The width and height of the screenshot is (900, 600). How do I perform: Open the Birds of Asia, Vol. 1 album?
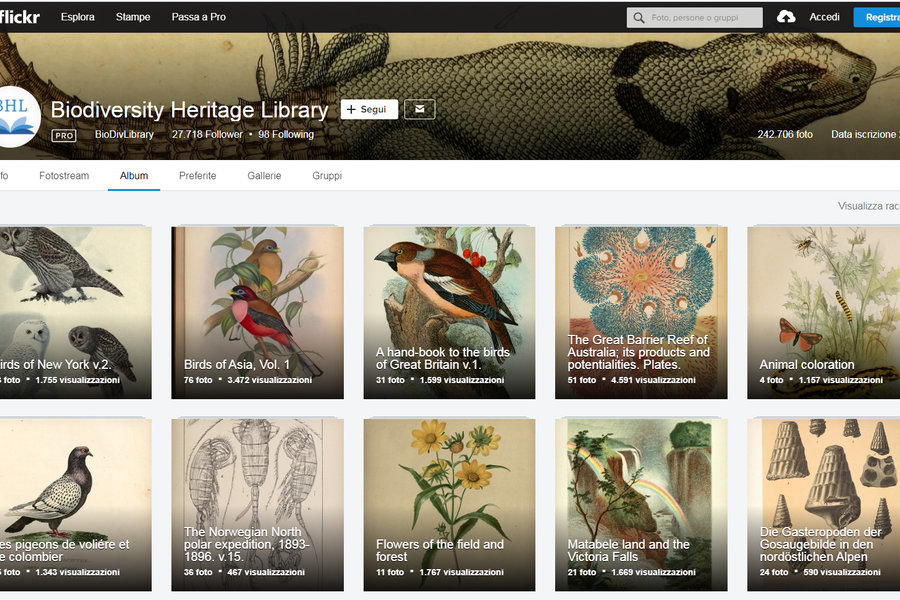258,312
